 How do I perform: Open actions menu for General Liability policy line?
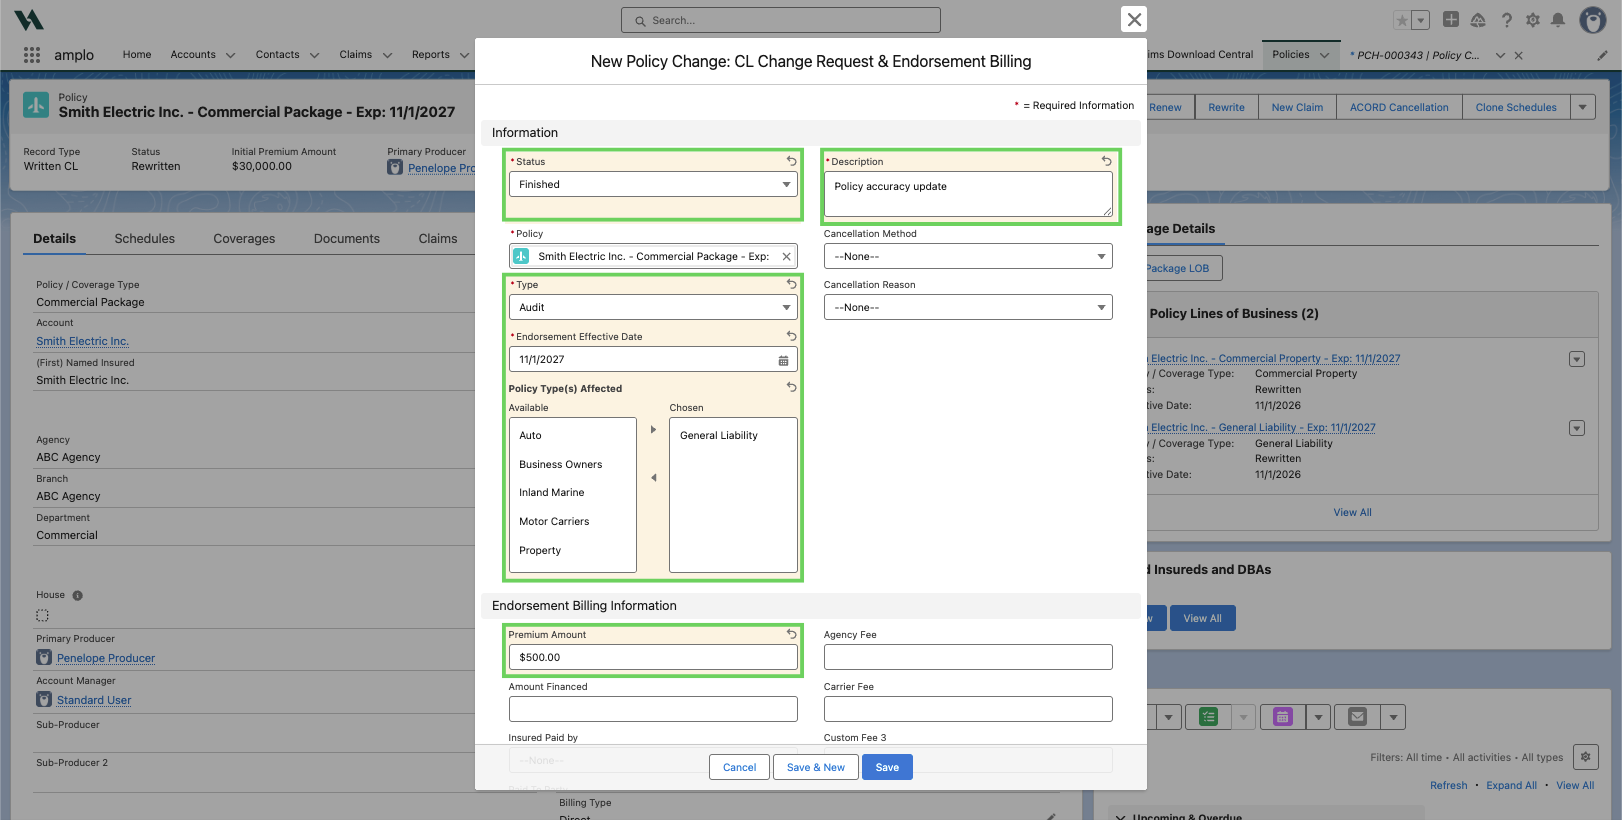pyautogui.click(x=1577, y=428)
